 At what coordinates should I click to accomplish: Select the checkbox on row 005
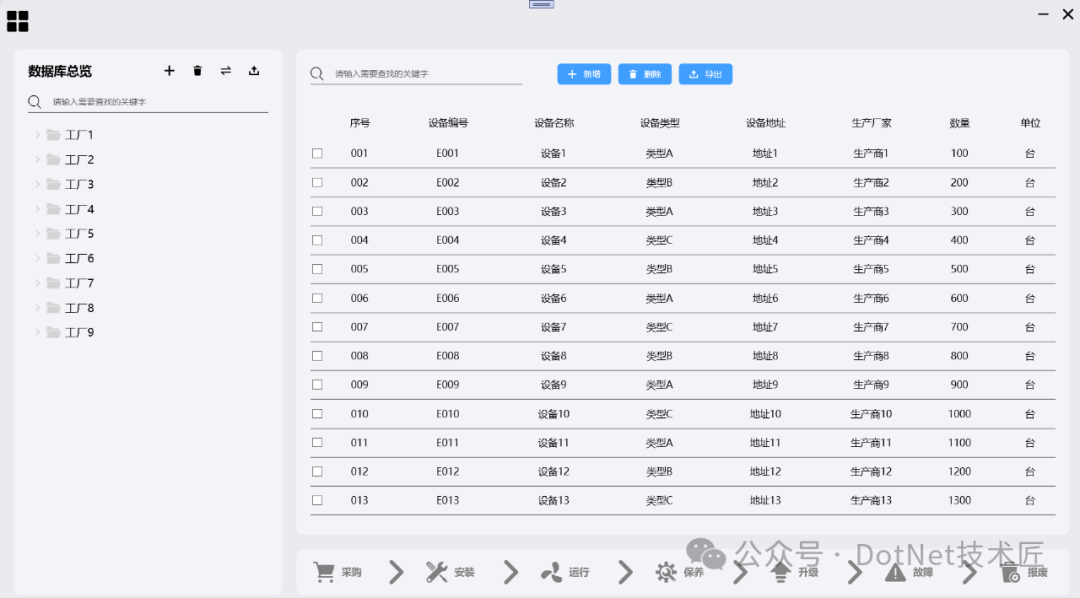[317, 269]
